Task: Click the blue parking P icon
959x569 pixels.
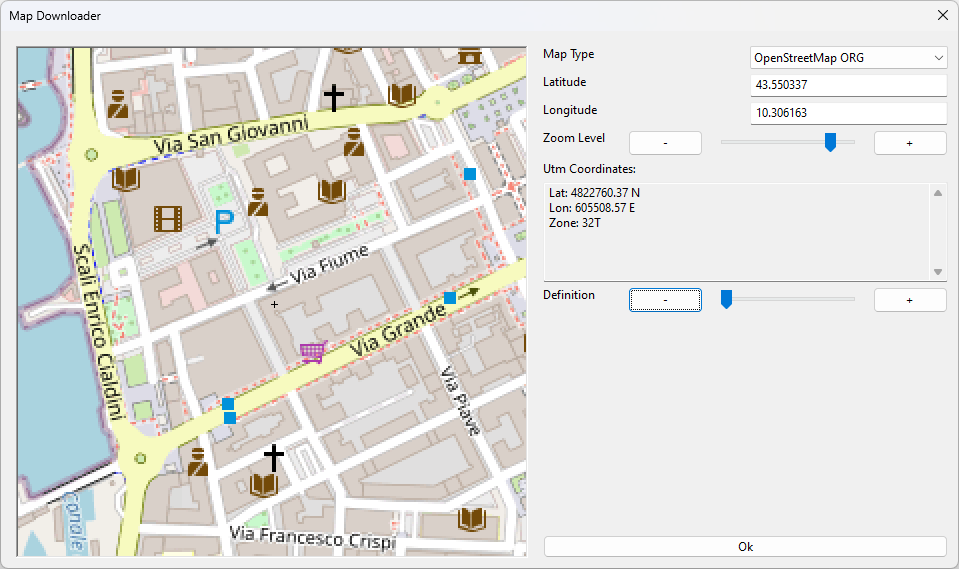Action: pos(224,222)
